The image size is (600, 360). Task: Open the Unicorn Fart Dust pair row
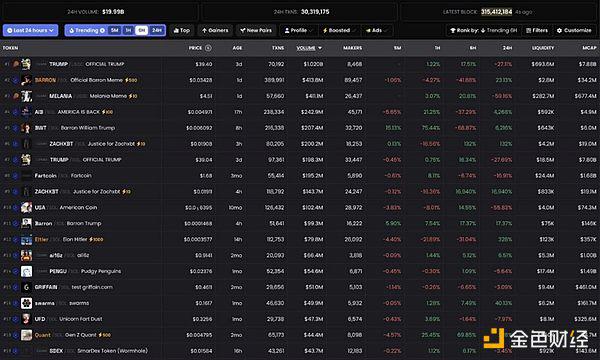[300, 319]
